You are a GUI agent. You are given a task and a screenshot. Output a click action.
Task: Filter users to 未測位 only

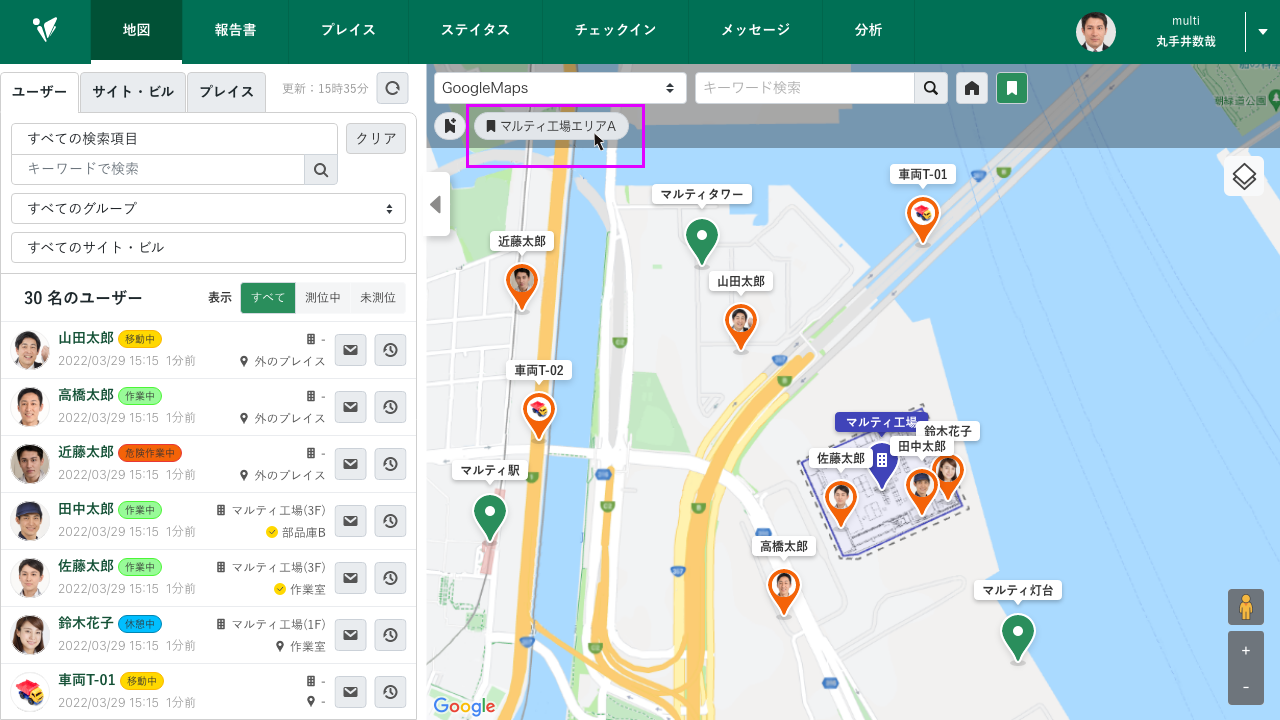(379, 298)
